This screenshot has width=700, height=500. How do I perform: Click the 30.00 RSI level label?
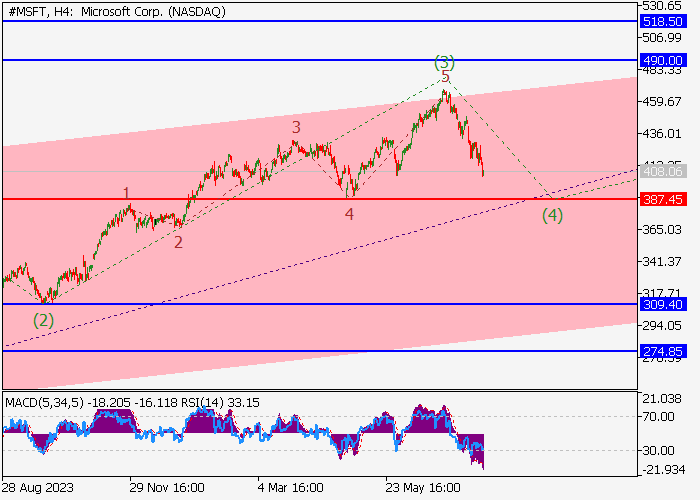[x=658, y=450]
